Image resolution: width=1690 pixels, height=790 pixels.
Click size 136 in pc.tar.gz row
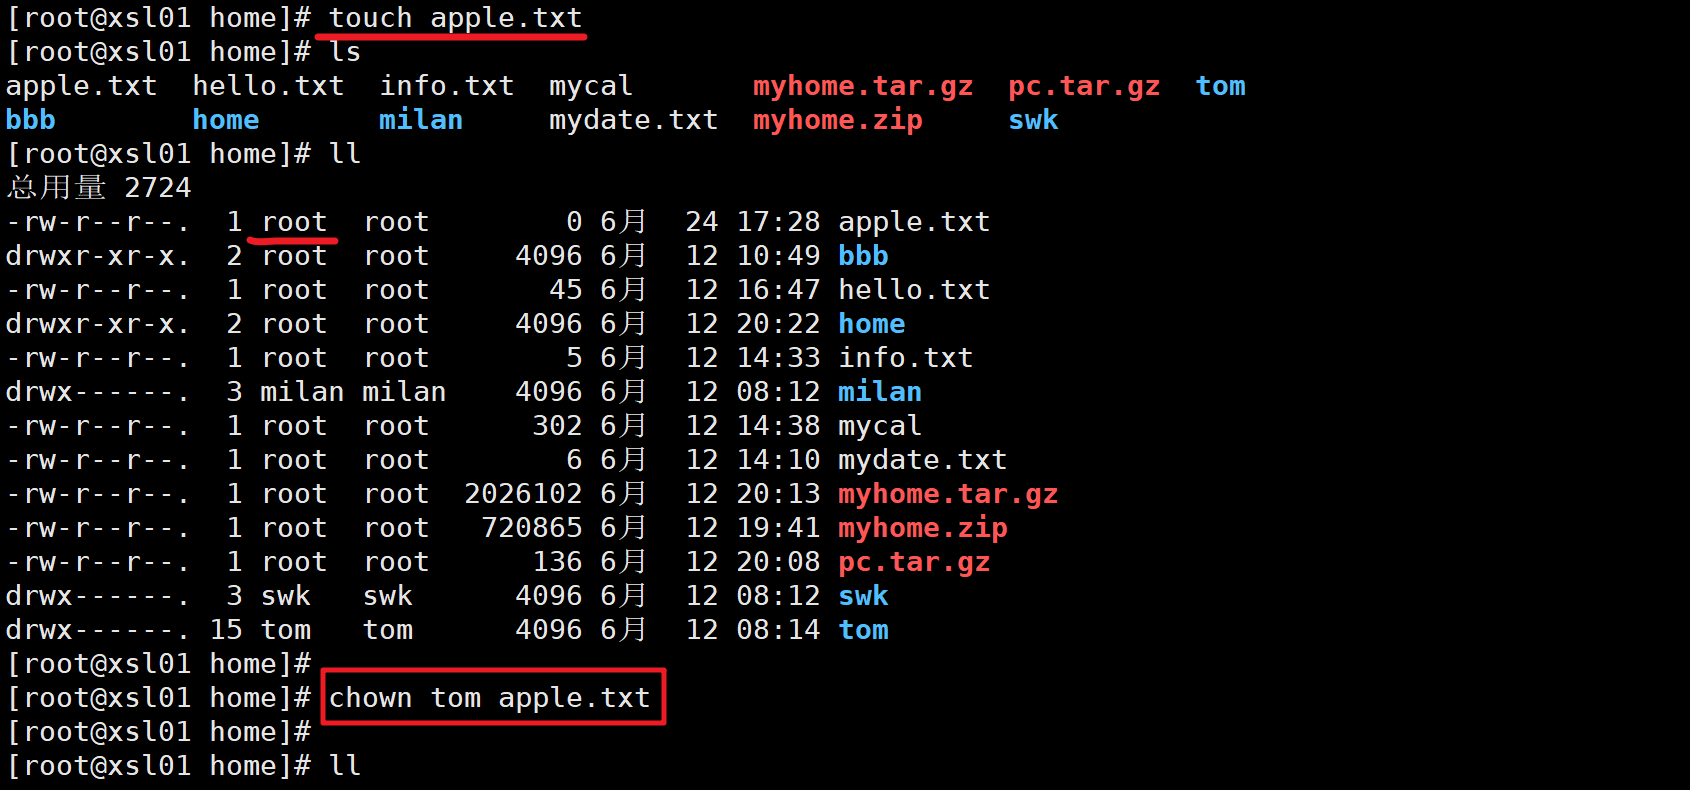[557, 562]
